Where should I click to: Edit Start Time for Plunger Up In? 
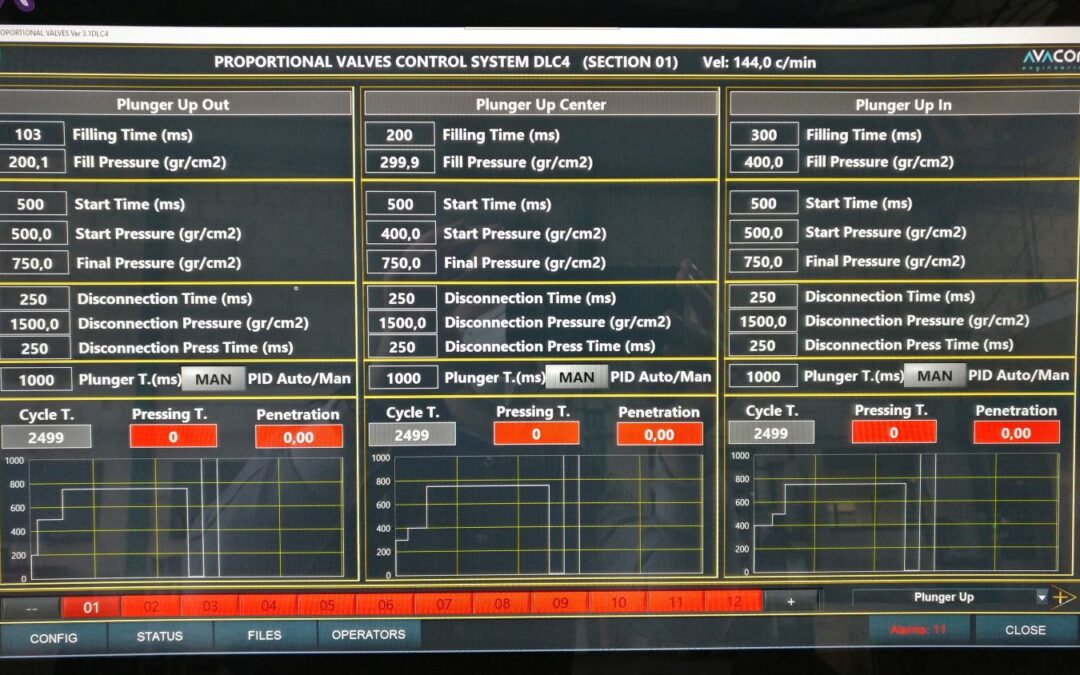763,203
